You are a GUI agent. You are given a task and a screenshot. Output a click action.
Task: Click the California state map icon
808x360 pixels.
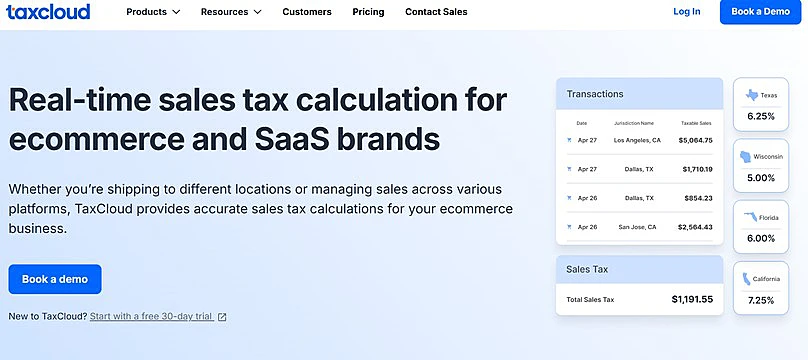click(x=746, y=279)
